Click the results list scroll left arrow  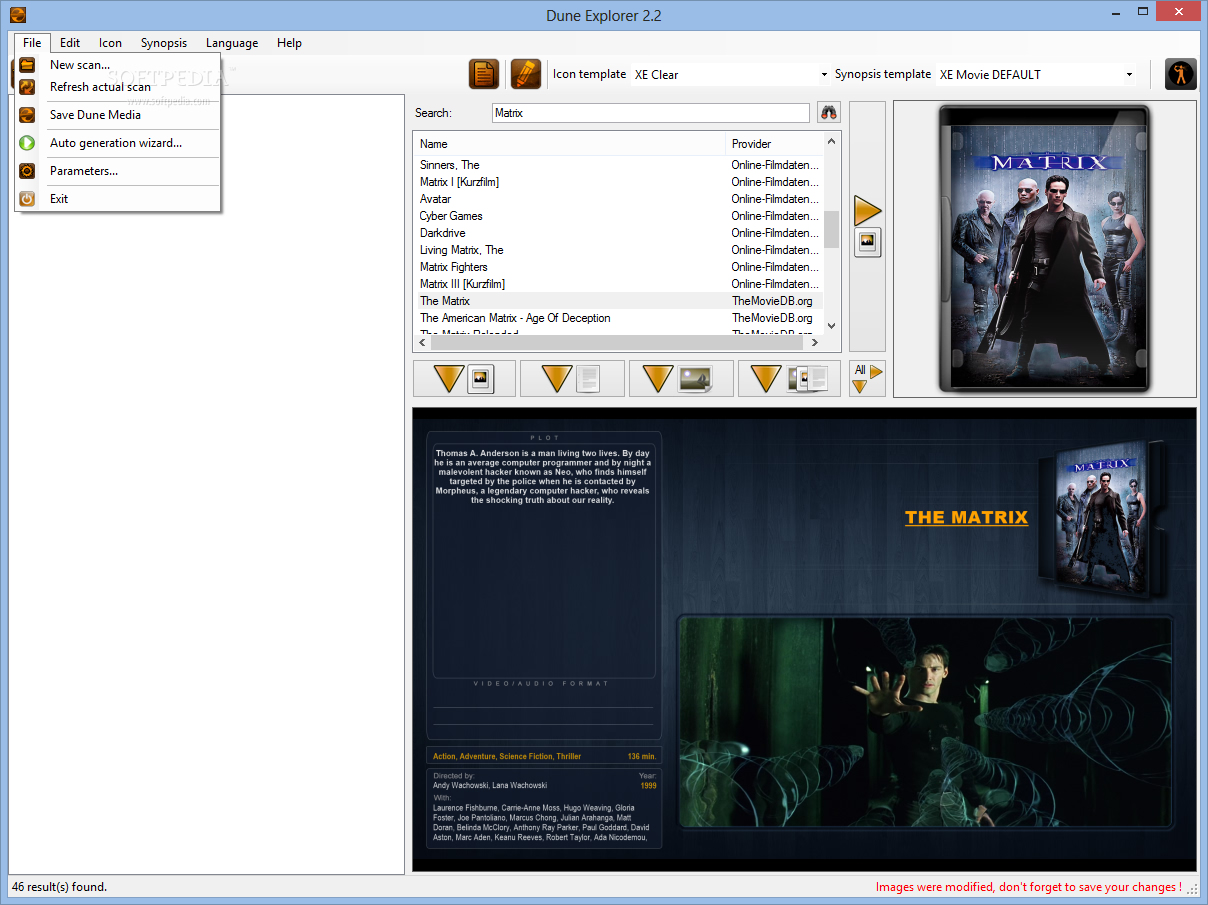coord(422,342)
